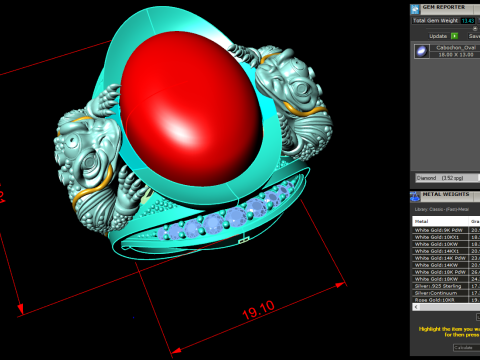This screenshot has width=480, height=360.
Task: Click the metal list left scroll arrow
Action: pos(416,307)
